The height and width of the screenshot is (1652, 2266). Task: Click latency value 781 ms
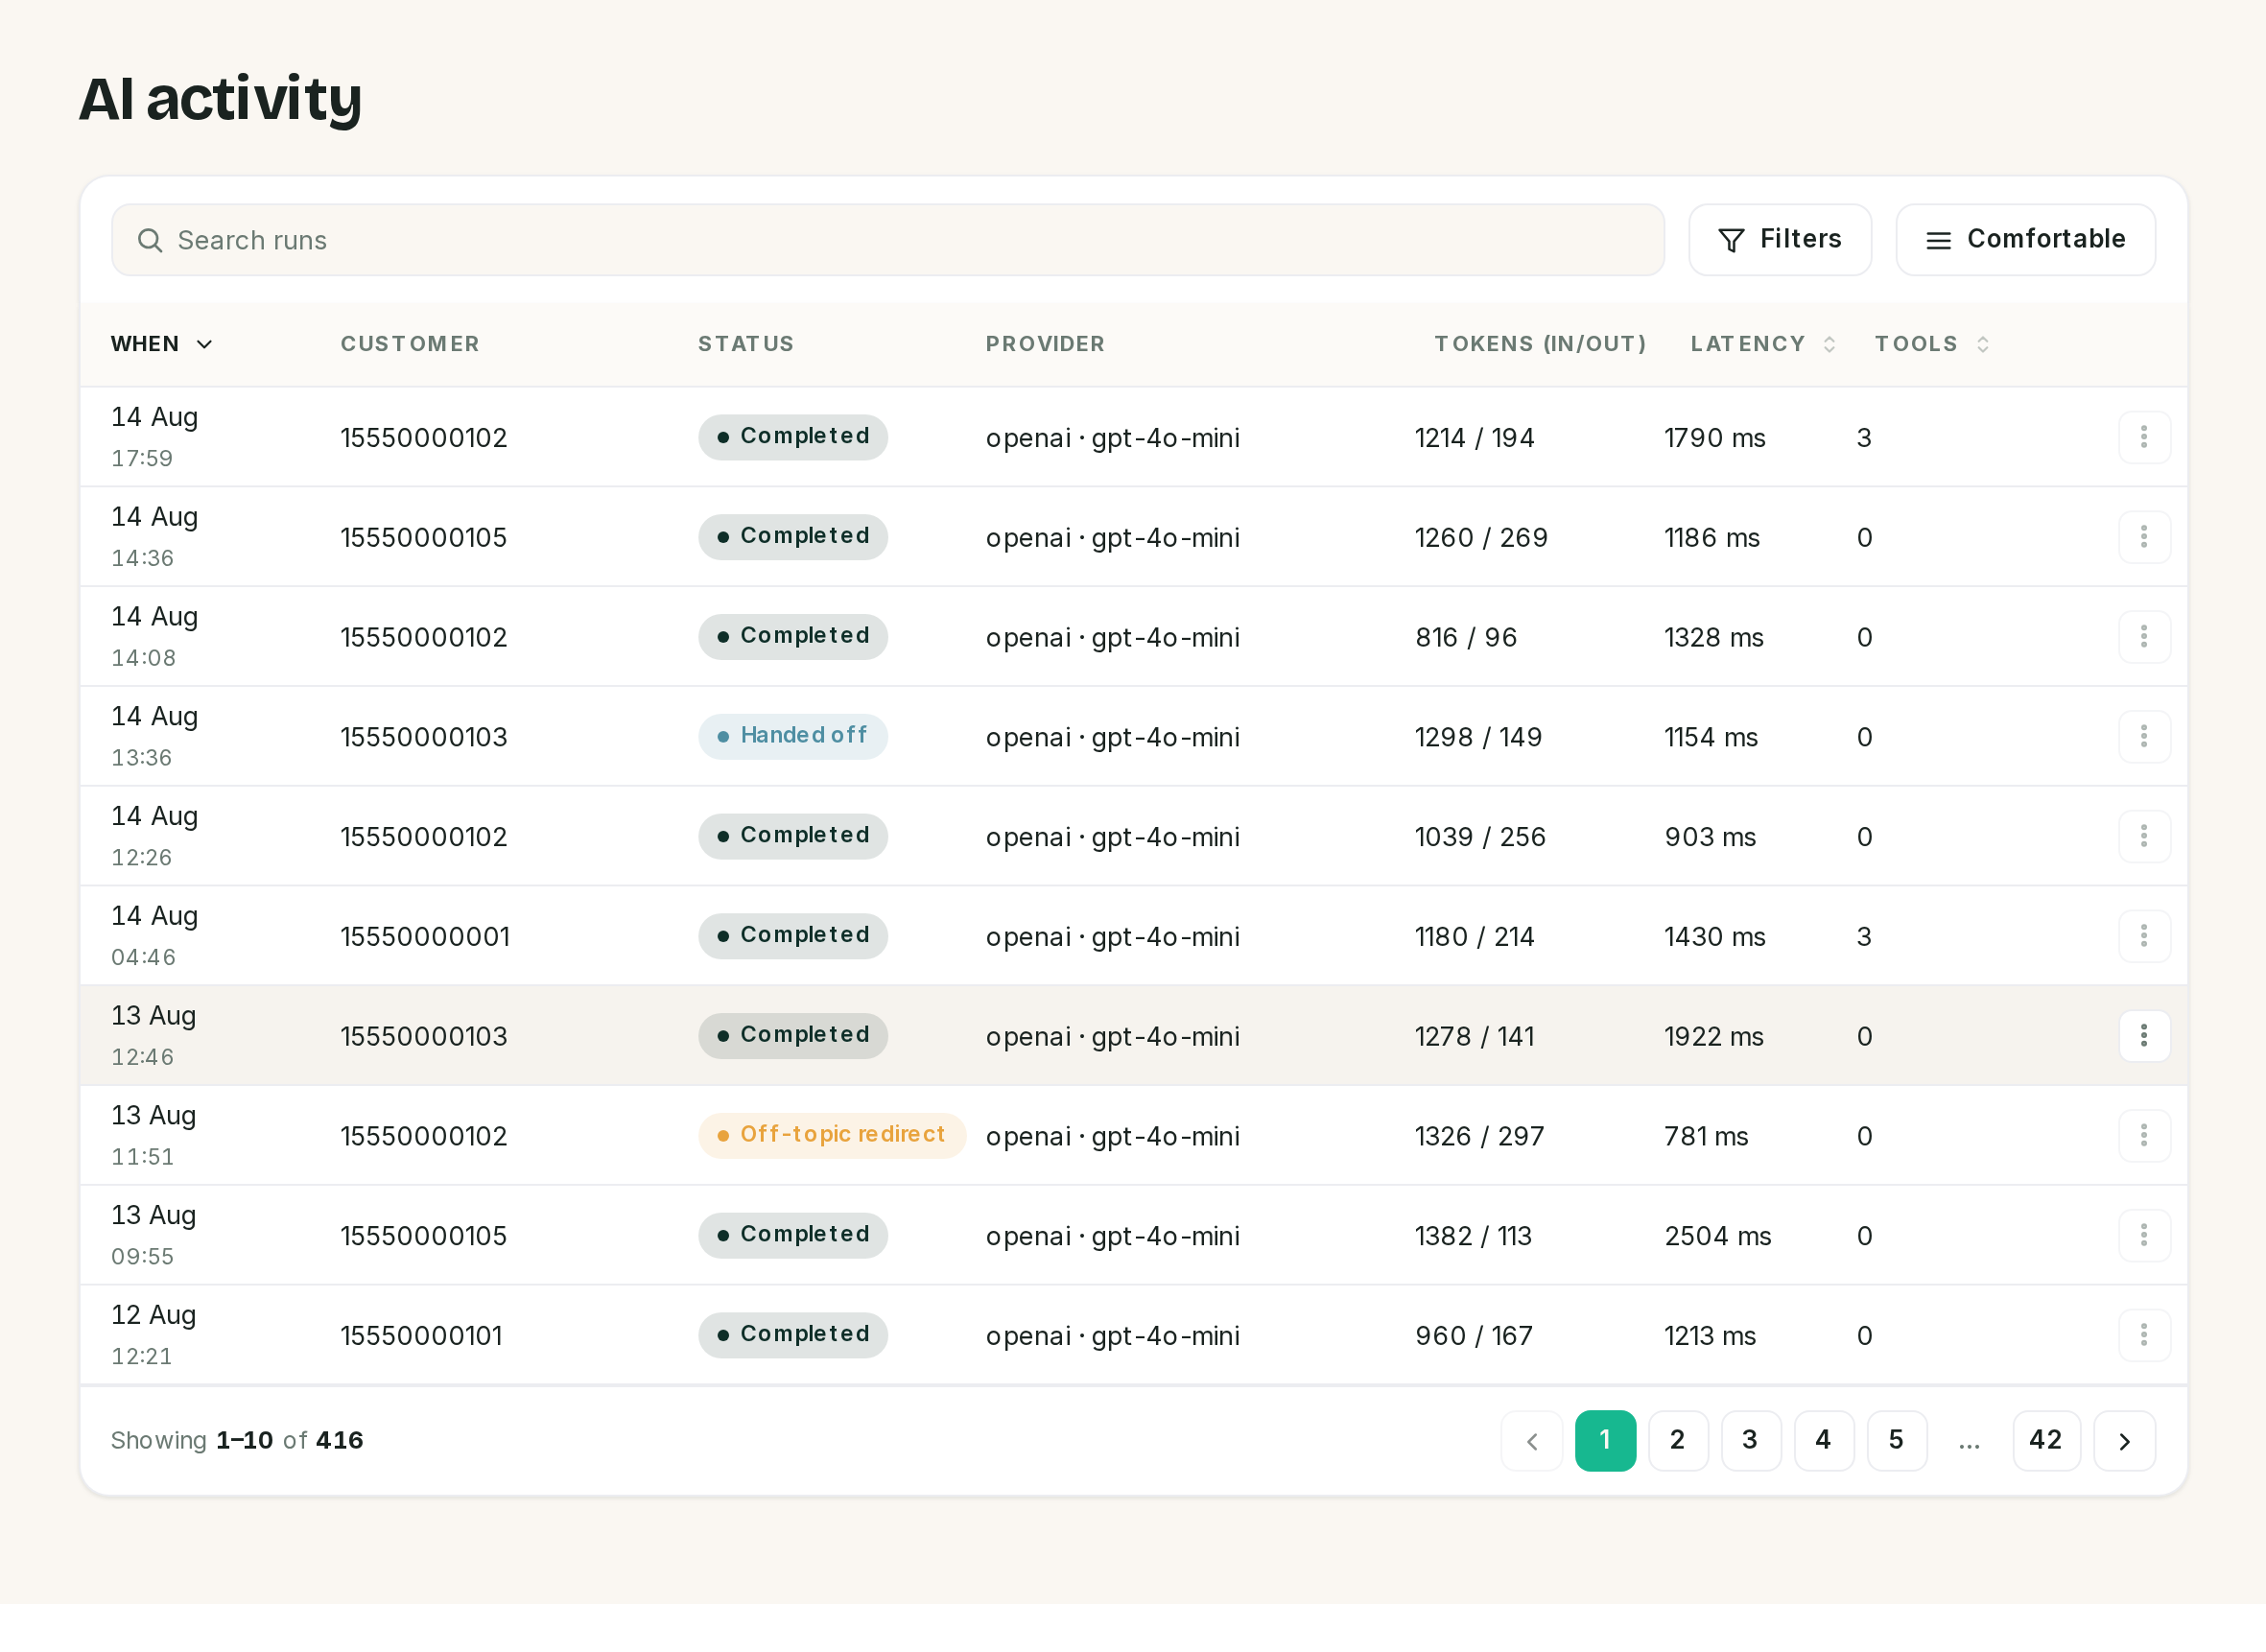tap(1706, 1137)
